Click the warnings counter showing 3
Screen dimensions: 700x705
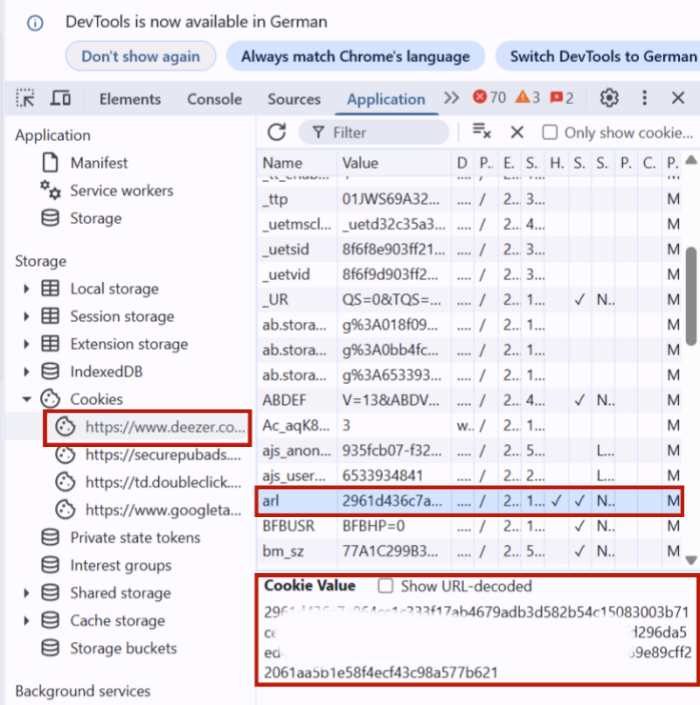(527, 97)
